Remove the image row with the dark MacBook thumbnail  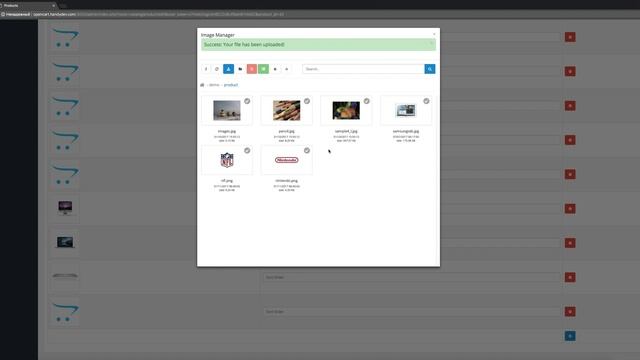(570, 243)
